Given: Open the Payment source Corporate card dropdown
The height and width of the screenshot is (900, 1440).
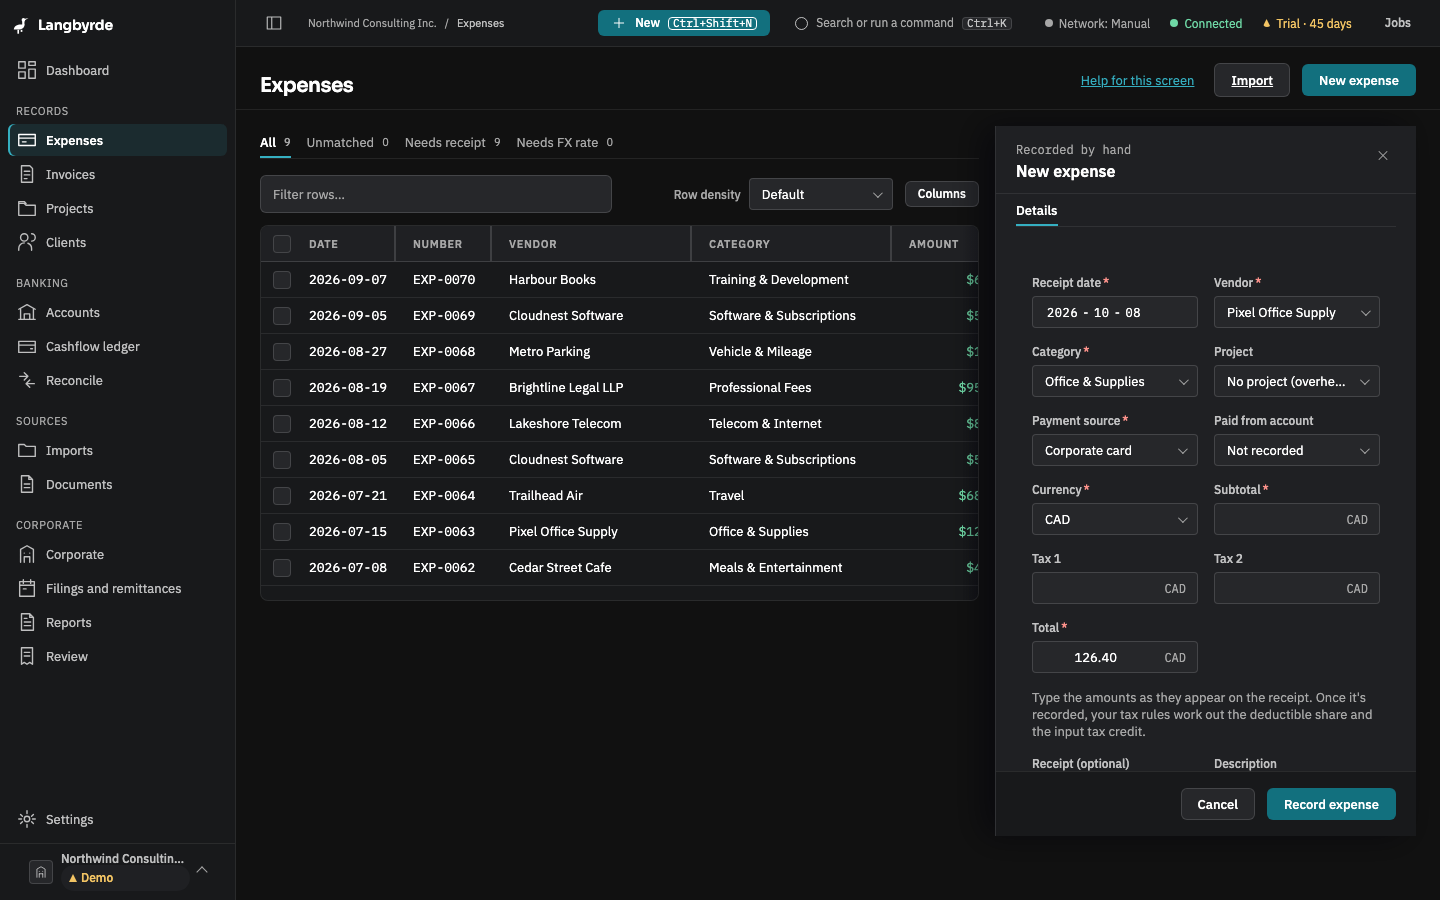Looking at the screenshot, I should [x=1115, y=450].
